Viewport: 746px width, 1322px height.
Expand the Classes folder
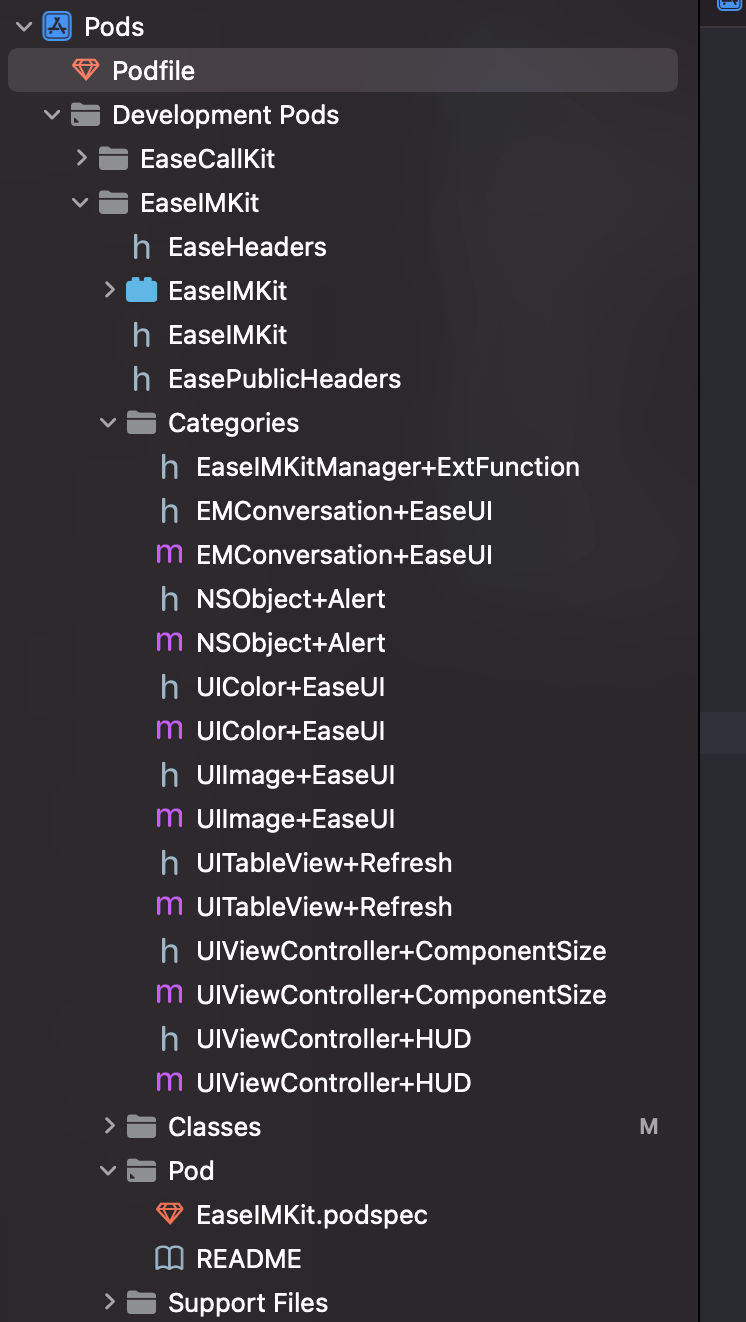(109, 1127)
